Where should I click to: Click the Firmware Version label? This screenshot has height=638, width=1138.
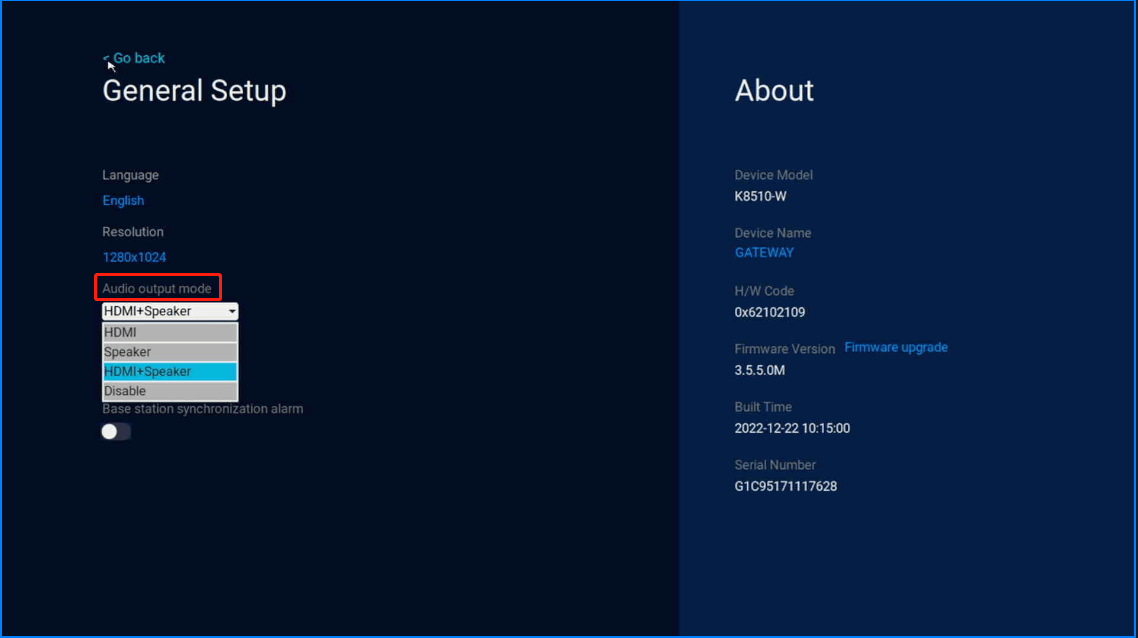[785, 349]
